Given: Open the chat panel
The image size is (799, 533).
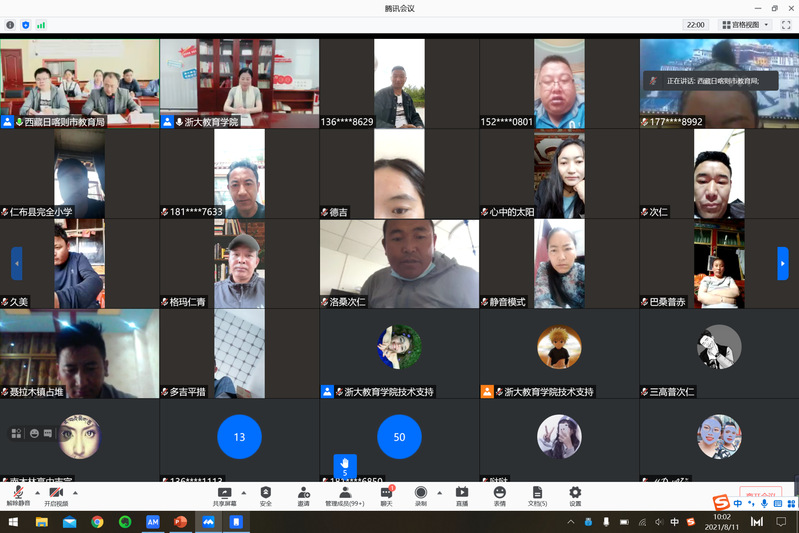Looking at the screenshot, I should [x=386, y=493].
